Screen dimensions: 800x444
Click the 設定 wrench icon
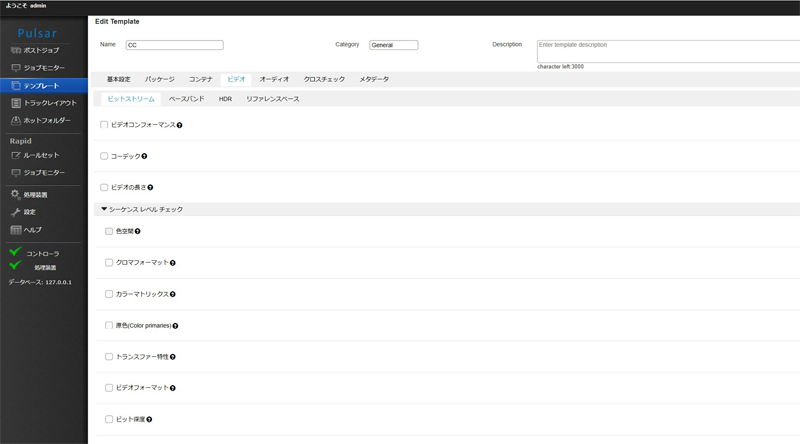tap(16, 212)
